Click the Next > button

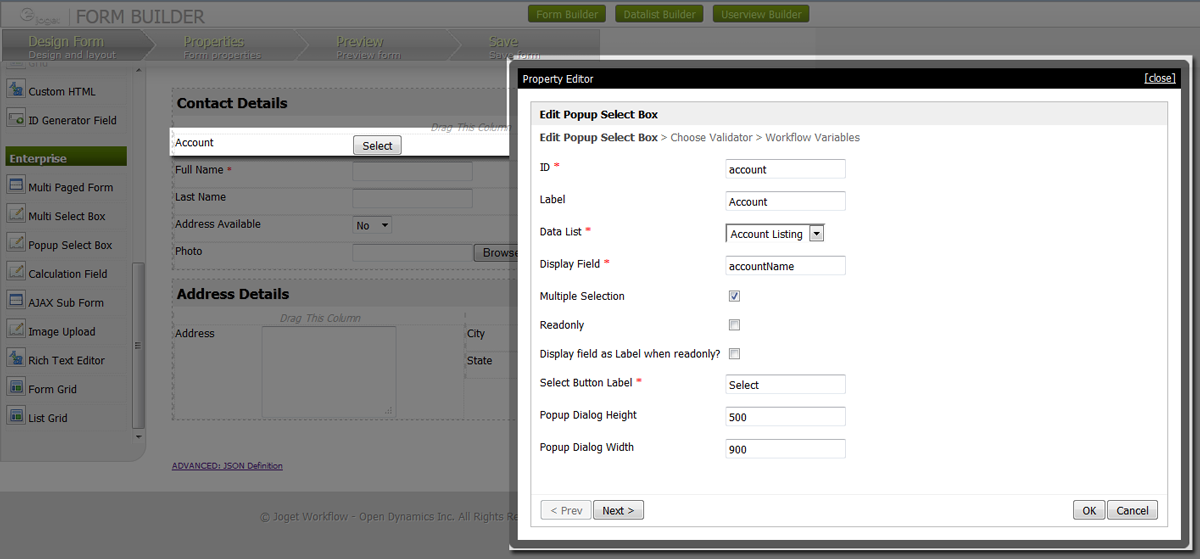click(619, 510)
